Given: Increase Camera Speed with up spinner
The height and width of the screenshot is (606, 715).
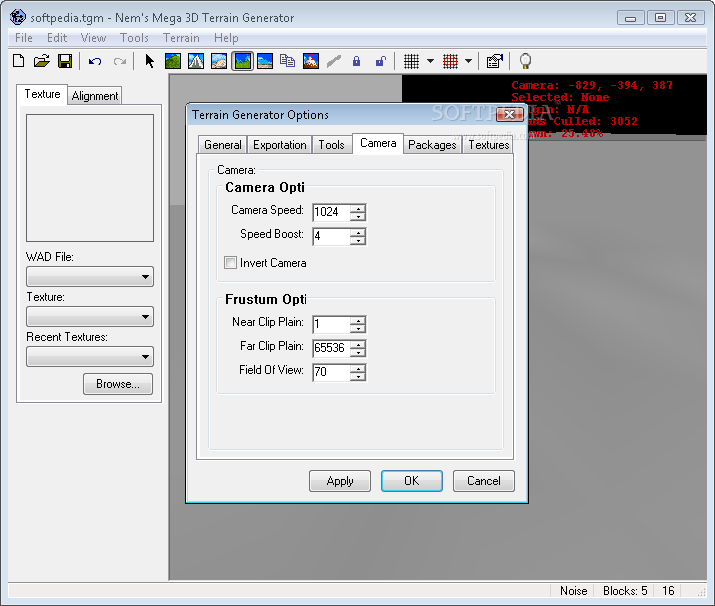Looking at the screenshot, I should (358, 208).
